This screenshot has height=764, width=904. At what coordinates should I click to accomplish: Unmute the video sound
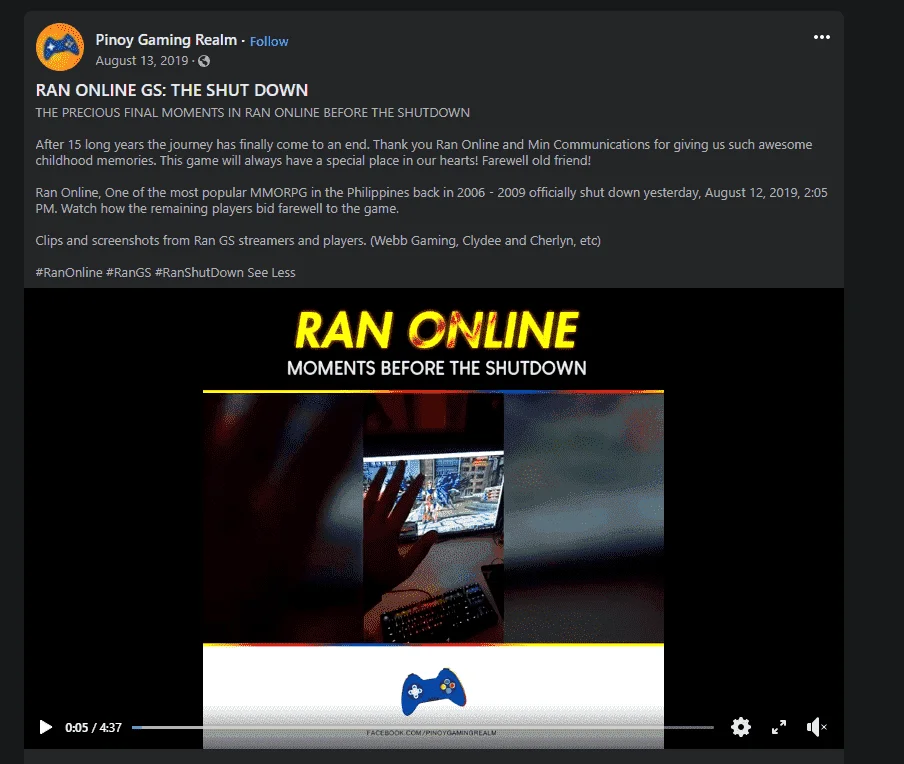tap(816, 727)
